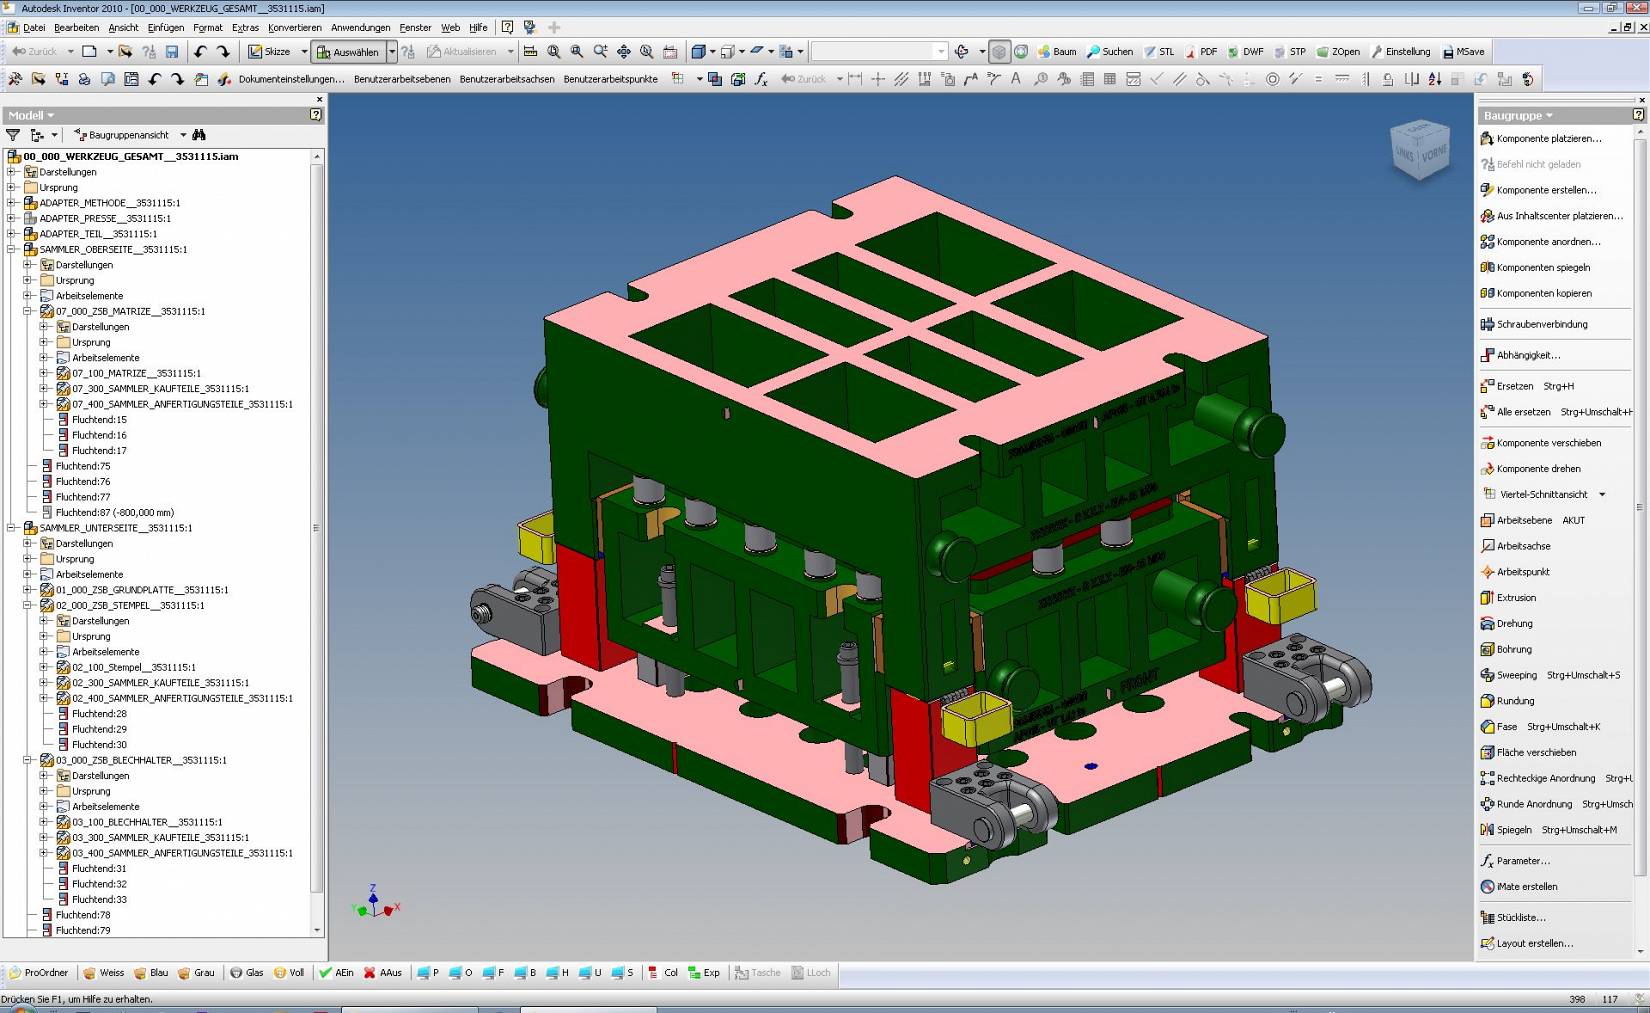1650x1013 pixels.
Task: Toggle AEin in the status bar
Action: (337, 972)
